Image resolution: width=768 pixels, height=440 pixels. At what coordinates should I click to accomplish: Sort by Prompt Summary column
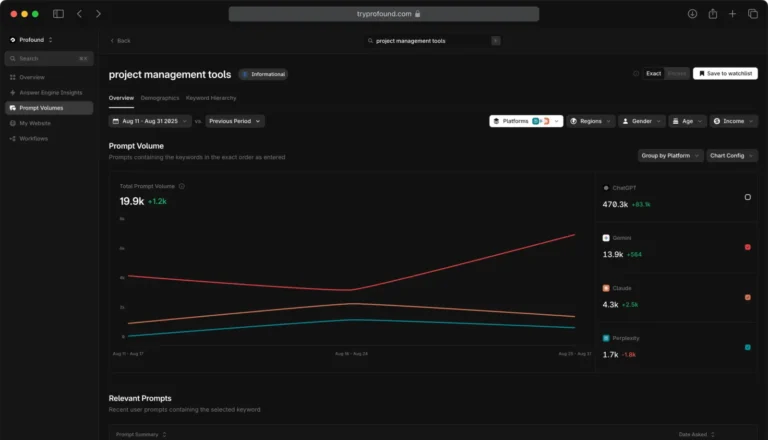tap(141, 435)
